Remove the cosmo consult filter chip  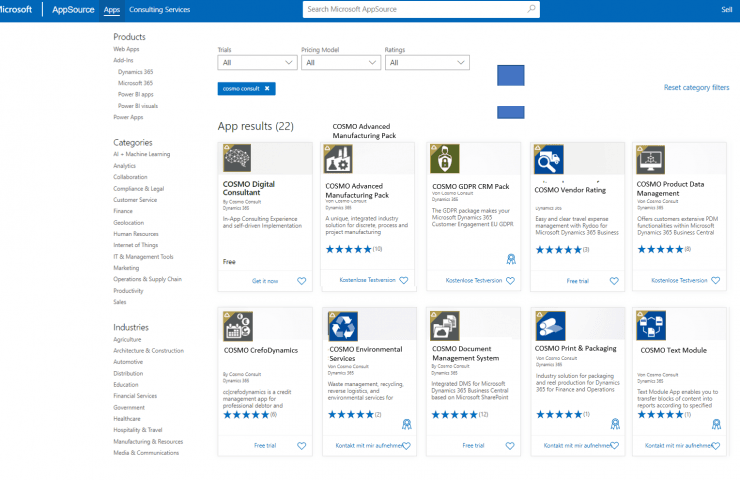pos(267,88)
